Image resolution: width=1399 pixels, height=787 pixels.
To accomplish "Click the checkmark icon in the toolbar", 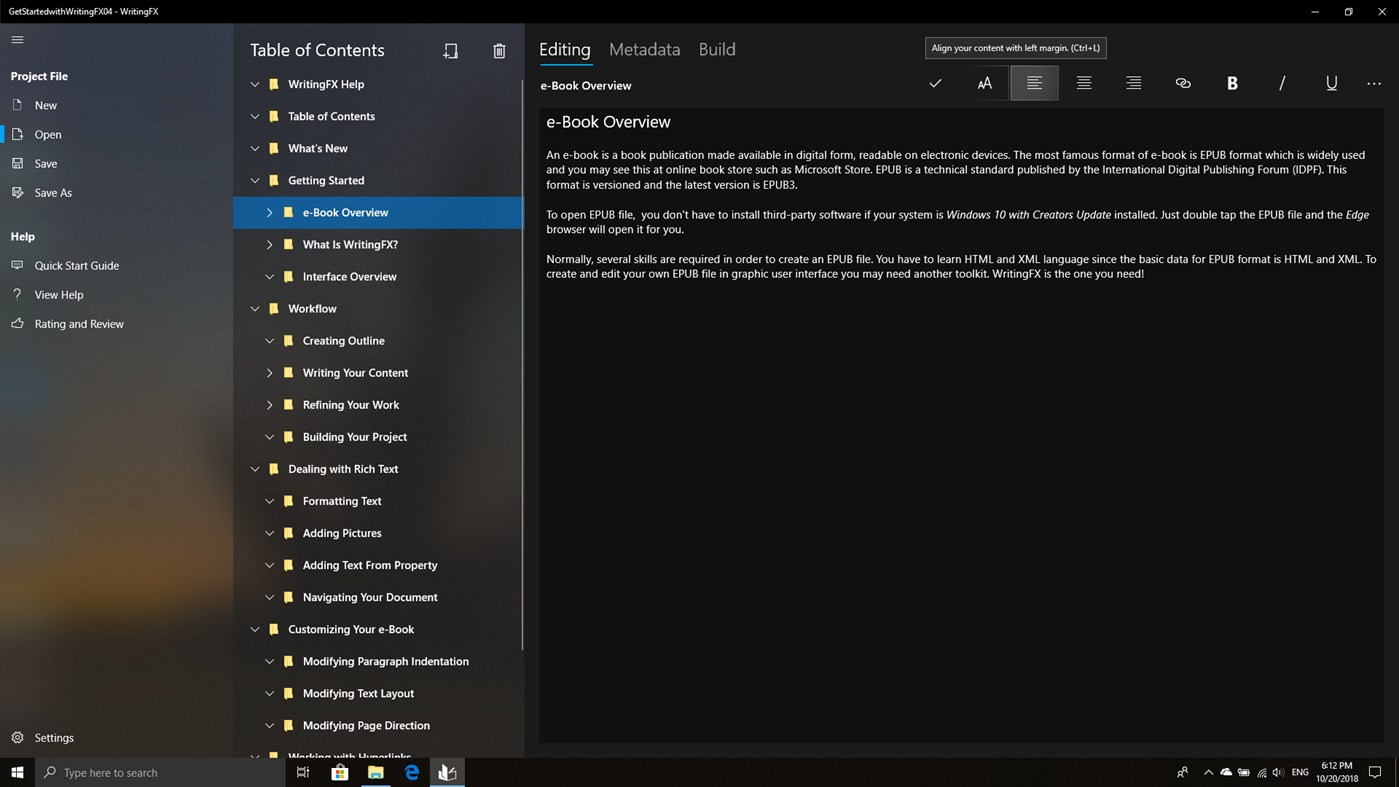I will click(934, 83).
